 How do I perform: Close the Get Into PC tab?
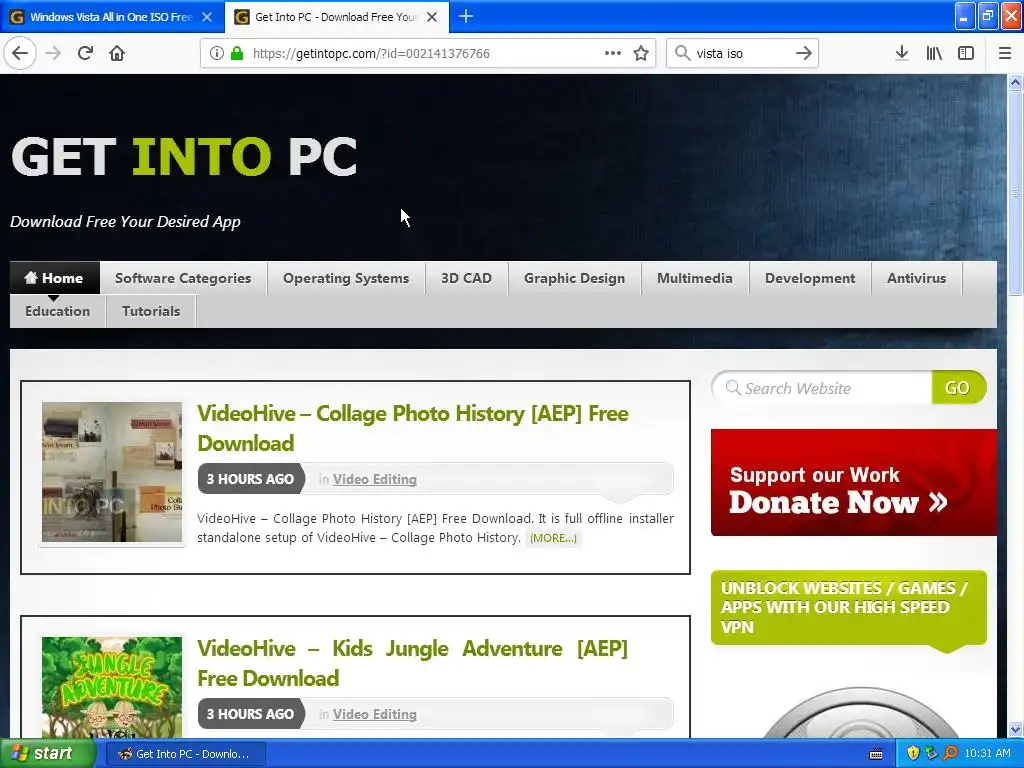pos(432,17)
